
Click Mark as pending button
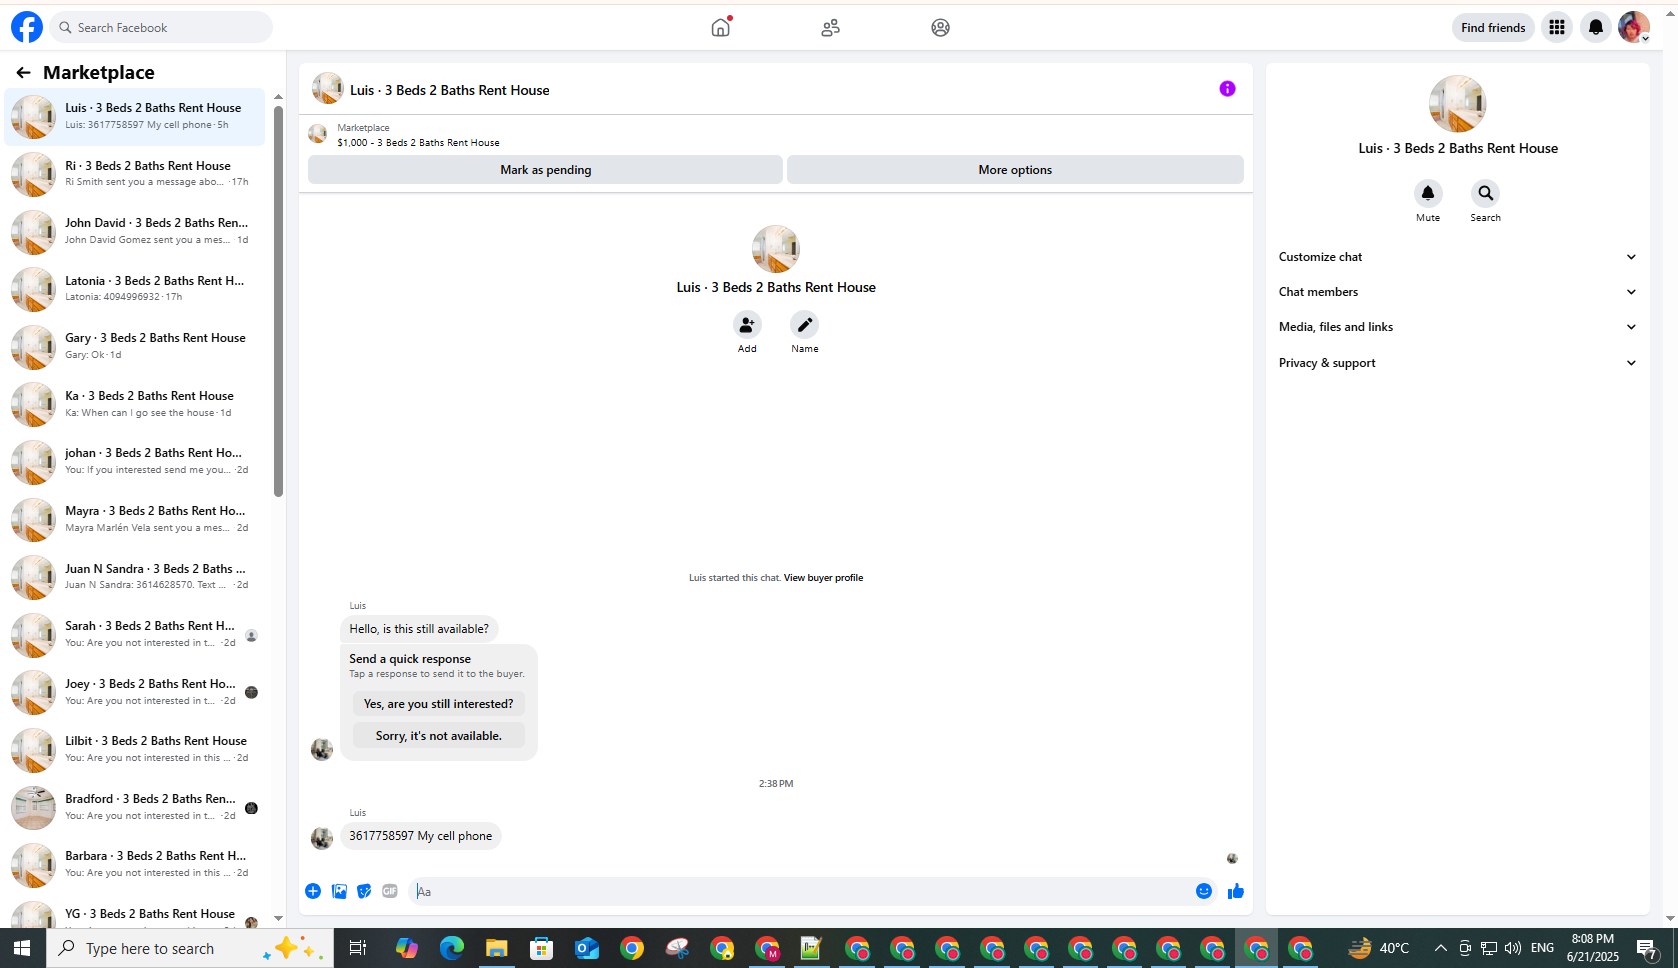[545, 170]
